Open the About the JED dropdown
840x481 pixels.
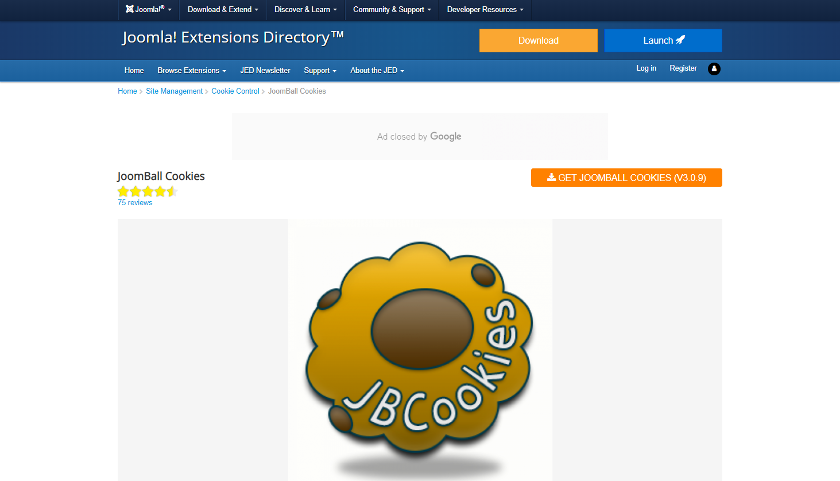point(377,70)
